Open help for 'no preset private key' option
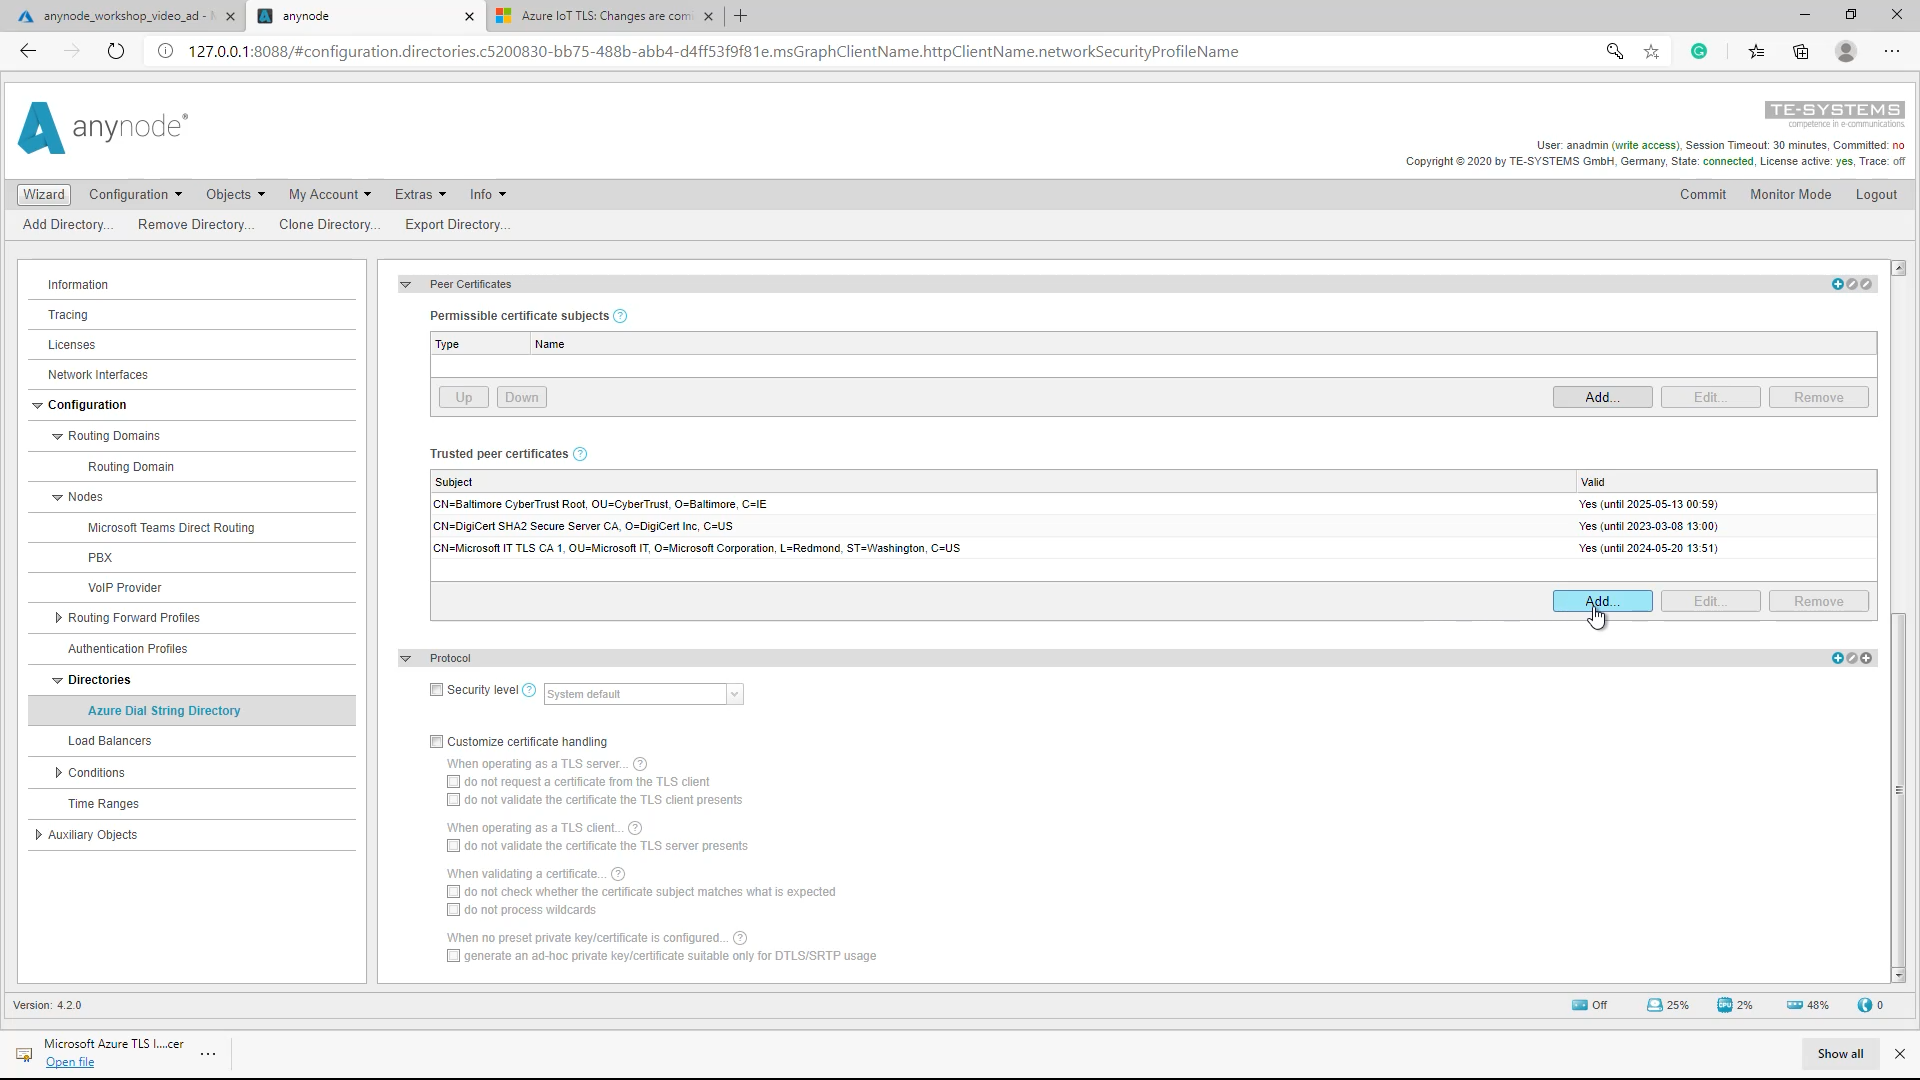 [740, 939]
